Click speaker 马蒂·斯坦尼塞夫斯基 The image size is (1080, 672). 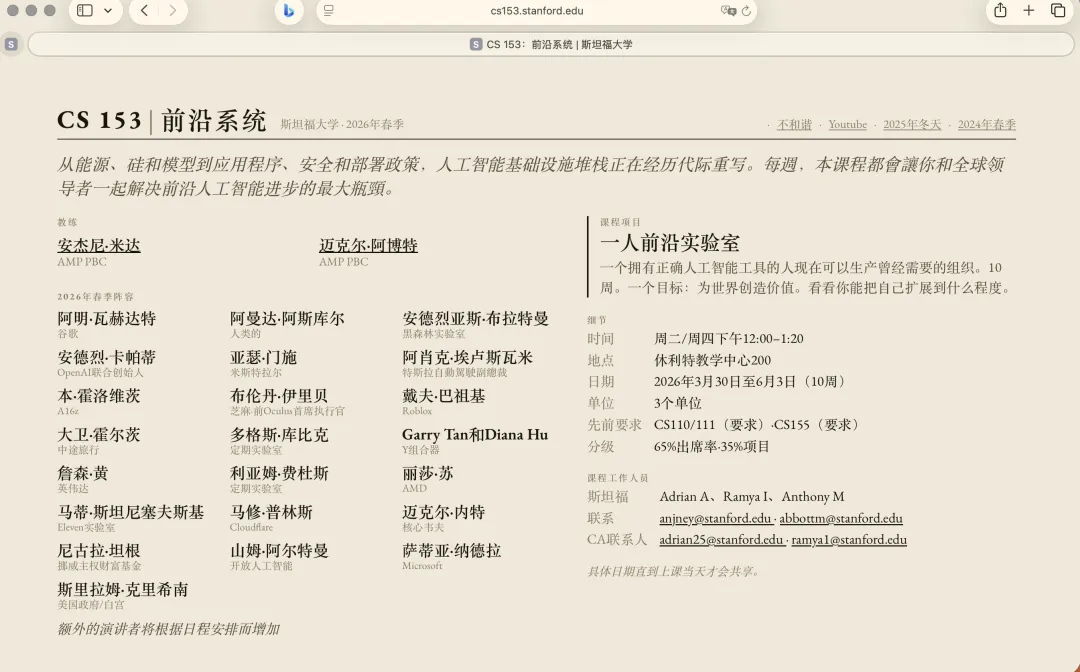pos(130,512)
